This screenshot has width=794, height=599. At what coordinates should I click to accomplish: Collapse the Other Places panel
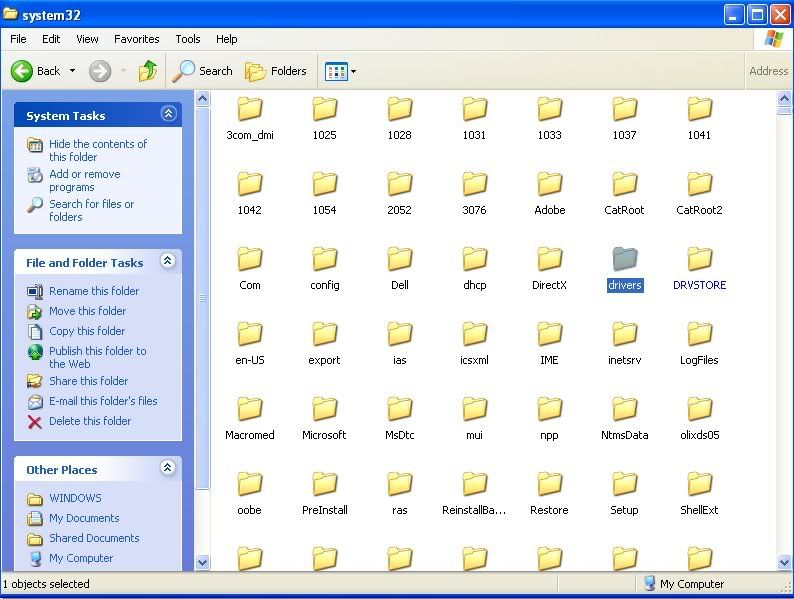click(168, 469)
